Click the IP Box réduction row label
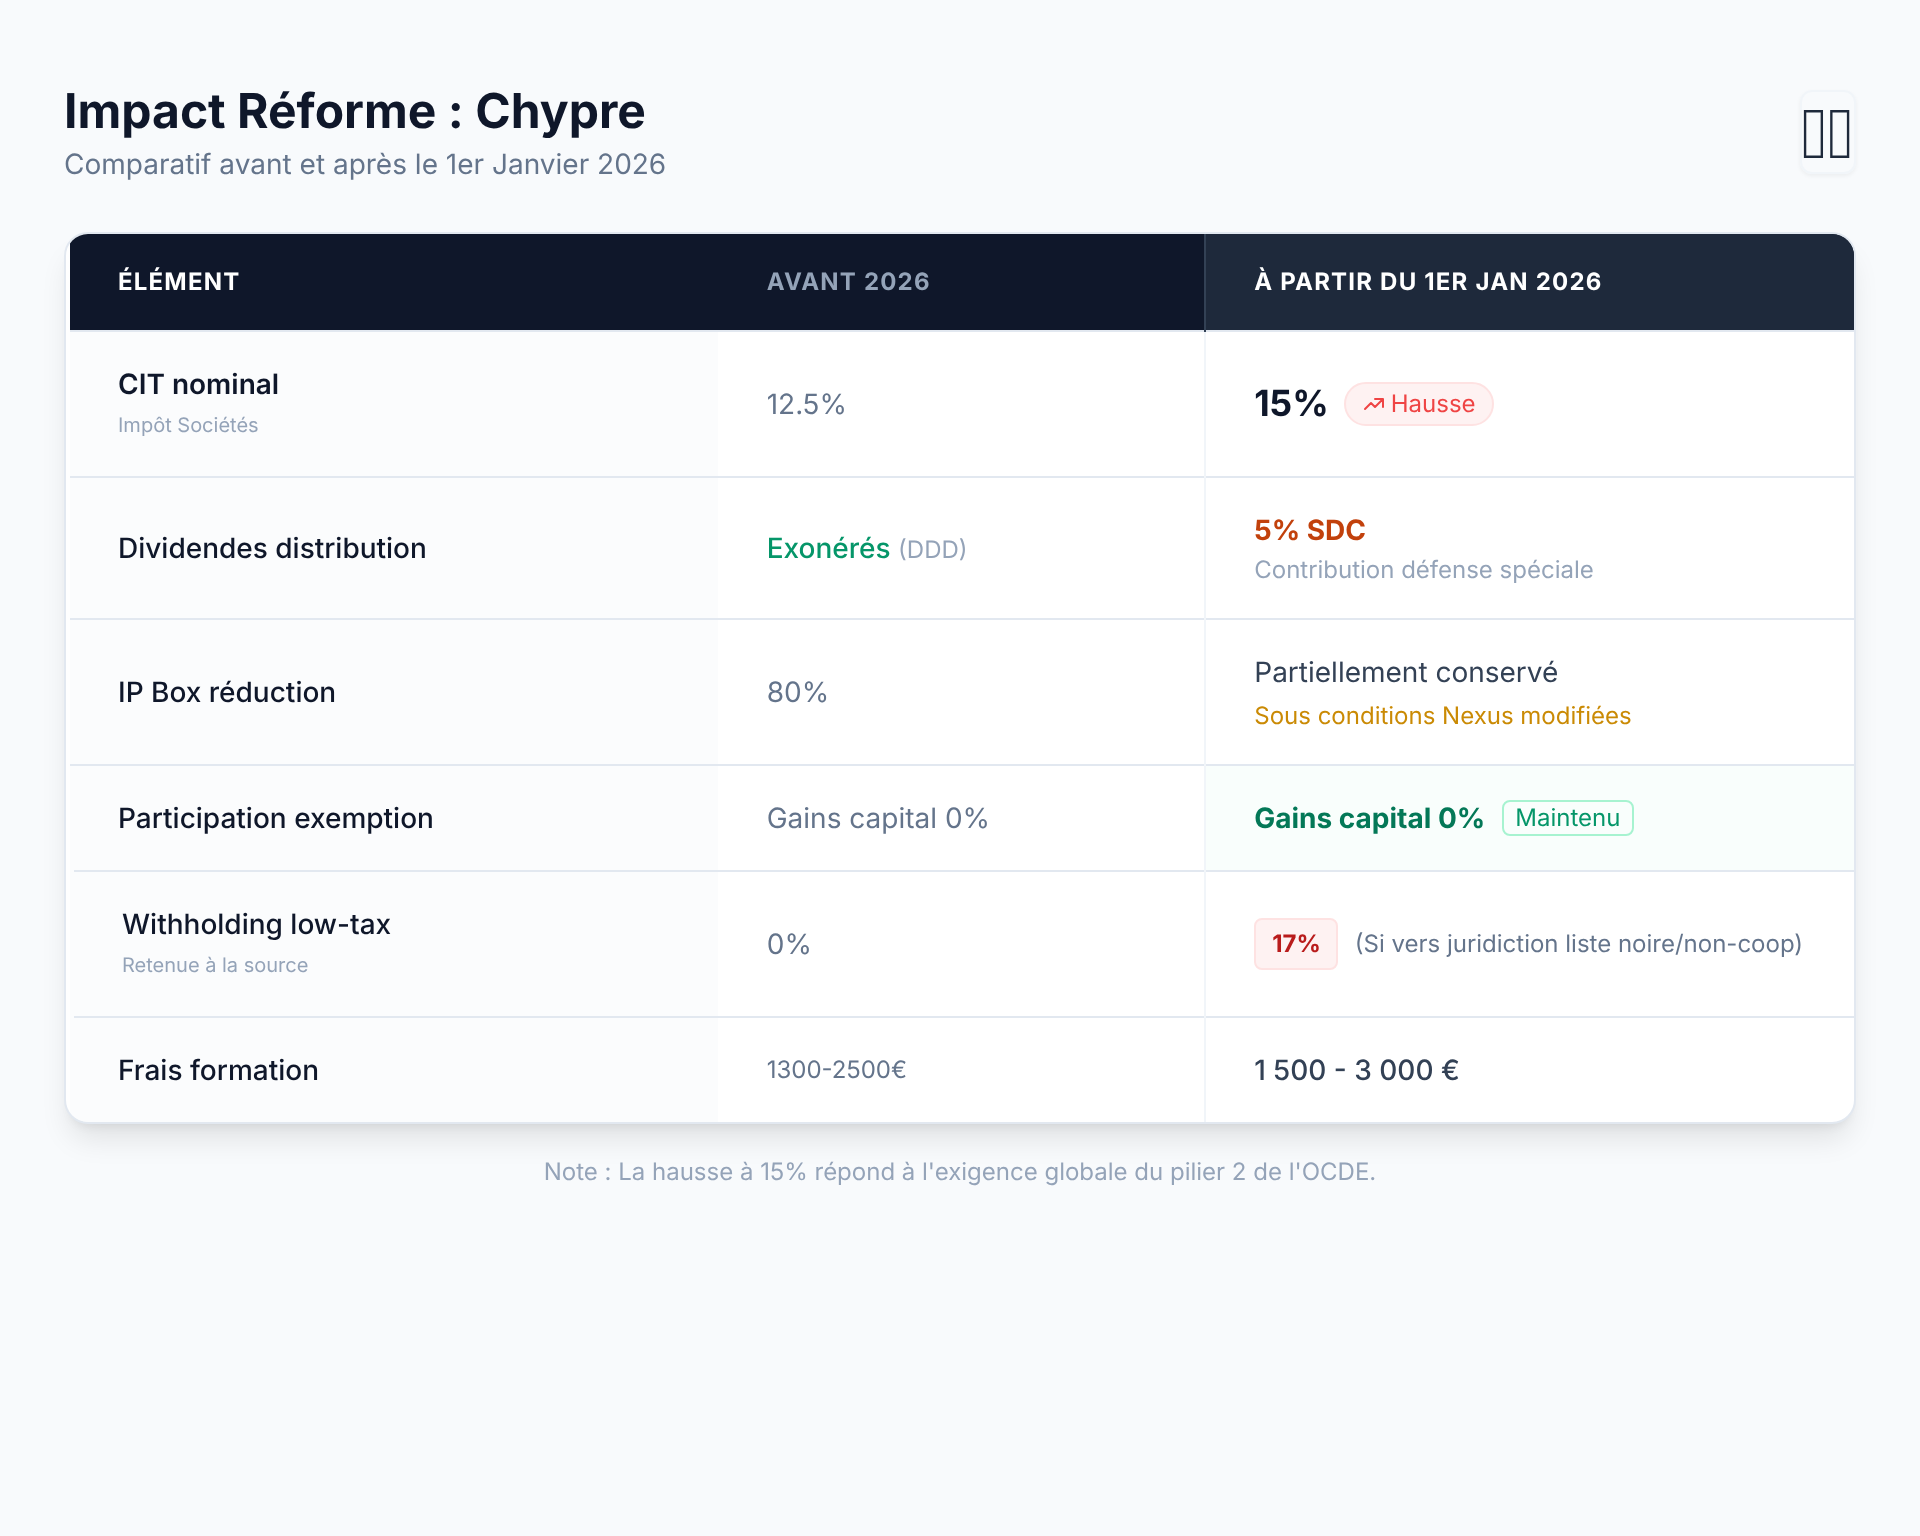 pyautogui.click(x=226, y=693)
